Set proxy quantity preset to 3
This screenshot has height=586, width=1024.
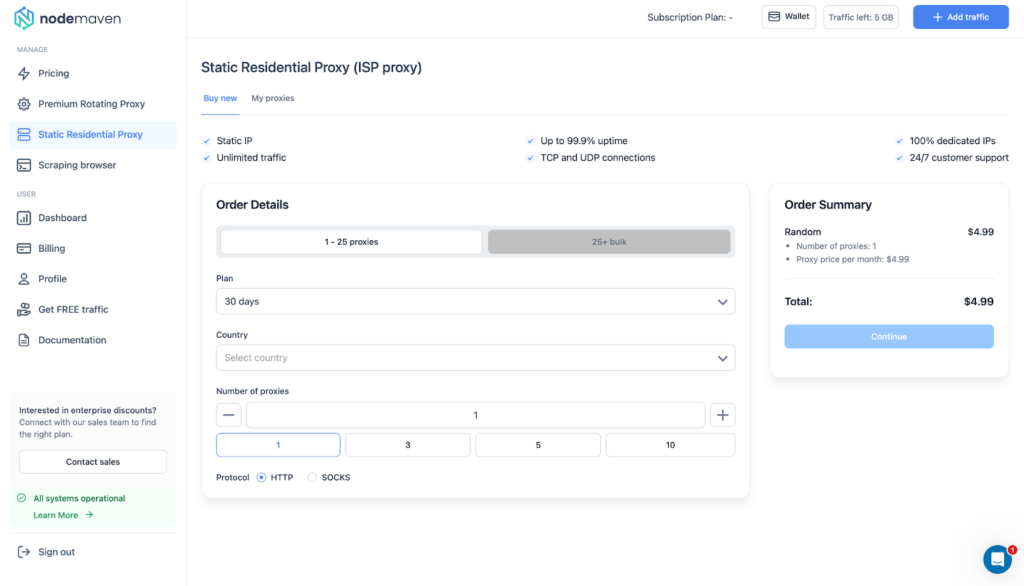coord(408,445)
